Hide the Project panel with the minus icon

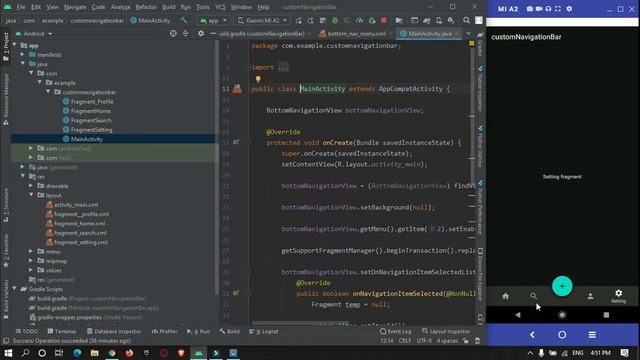click(213, 33)
